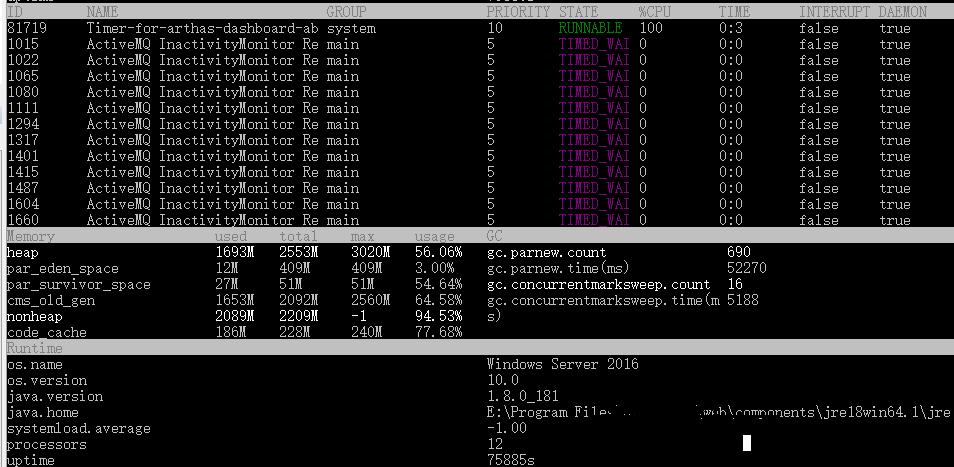The image size is (954, 467).
Task: Select thread ID 1604
Action: pos(23,204)
